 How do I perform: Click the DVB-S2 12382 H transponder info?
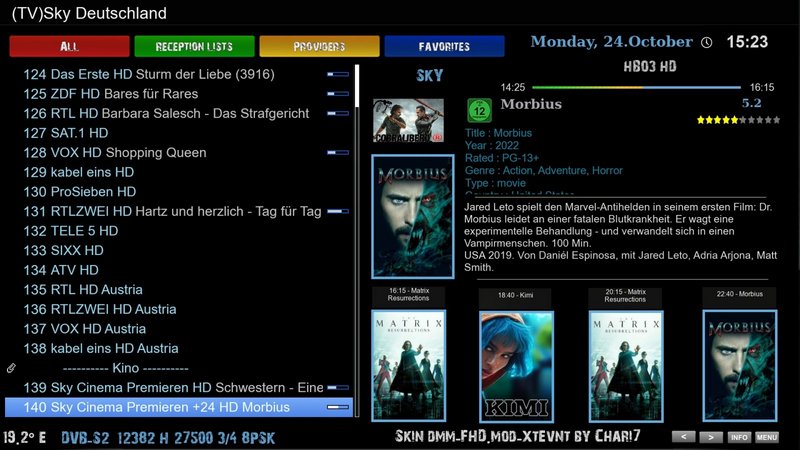(x=168, y=438)
